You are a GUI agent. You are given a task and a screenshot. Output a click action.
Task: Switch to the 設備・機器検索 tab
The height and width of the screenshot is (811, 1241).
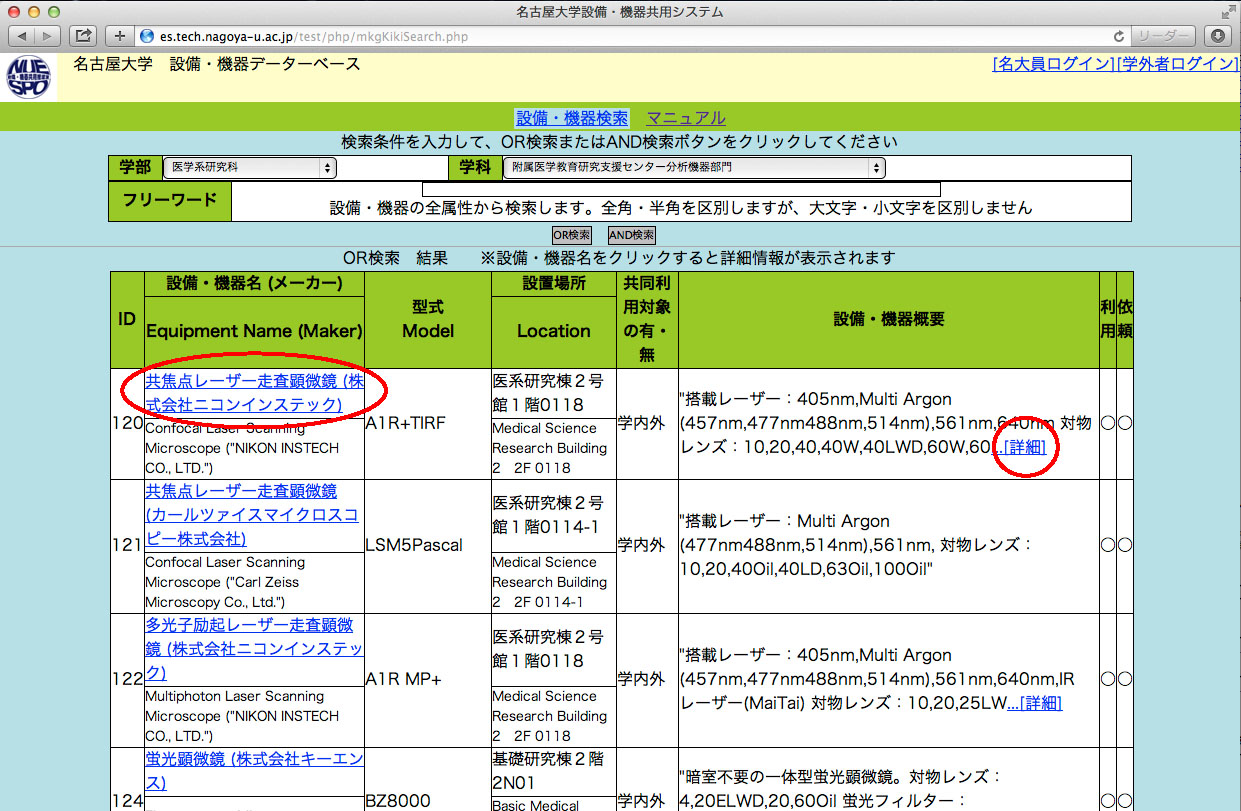coord(572,118)
